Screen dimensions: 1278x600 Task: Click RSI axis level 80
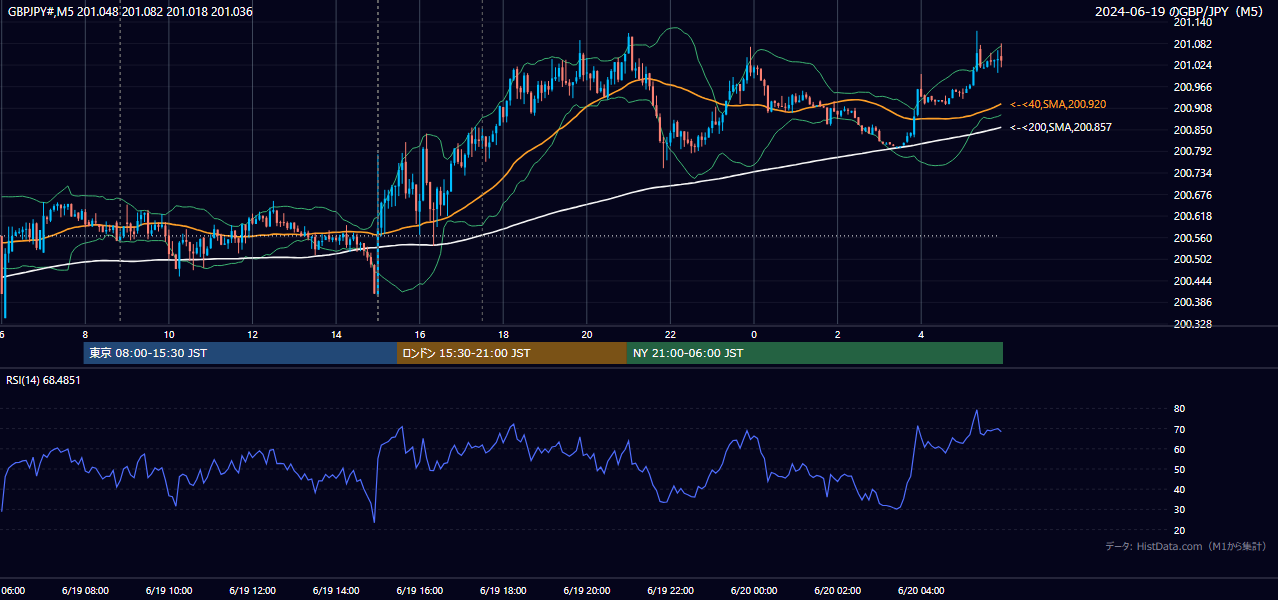pyautogui.click(x=1179, y=409)
